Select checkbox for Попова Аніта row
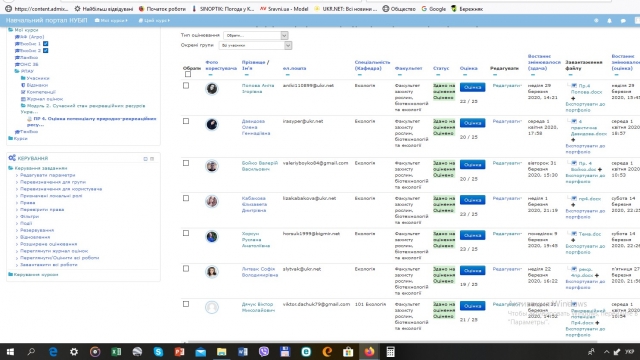640x360 pixels. [186, 86]
